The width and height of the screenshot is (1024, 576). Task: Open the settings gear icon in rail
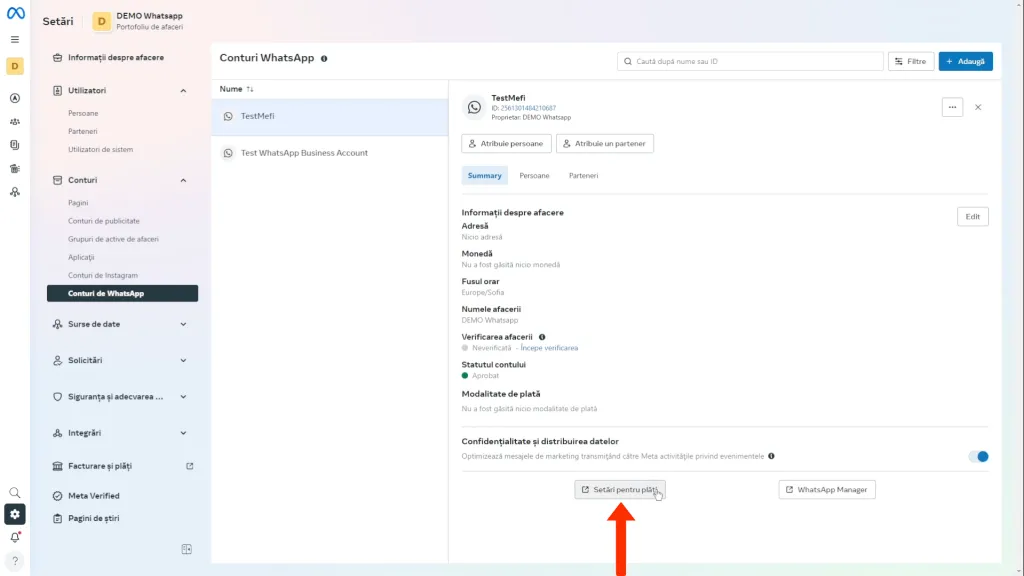14,514
